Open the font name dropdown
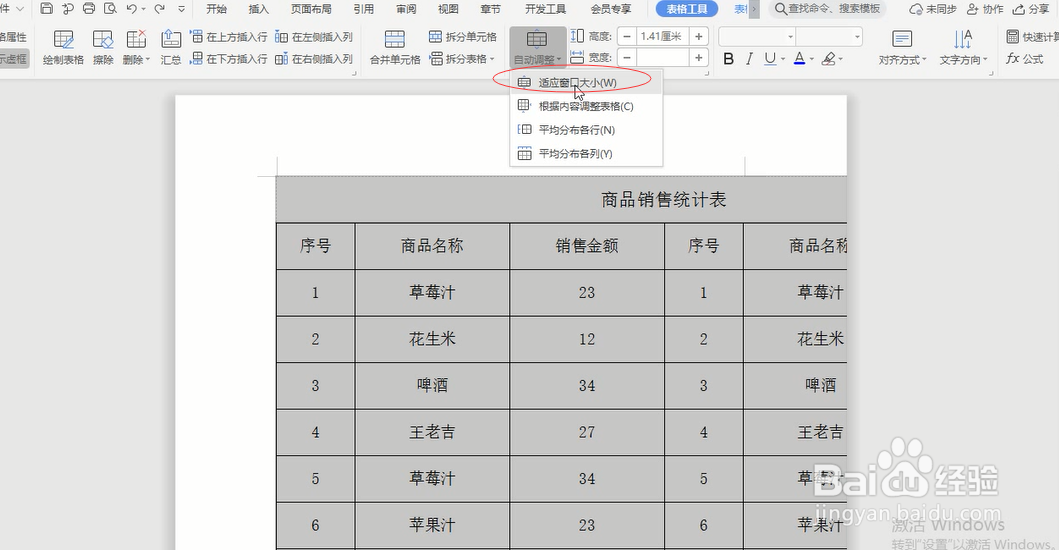1059x550 pixels. click(x=791, y=36)
